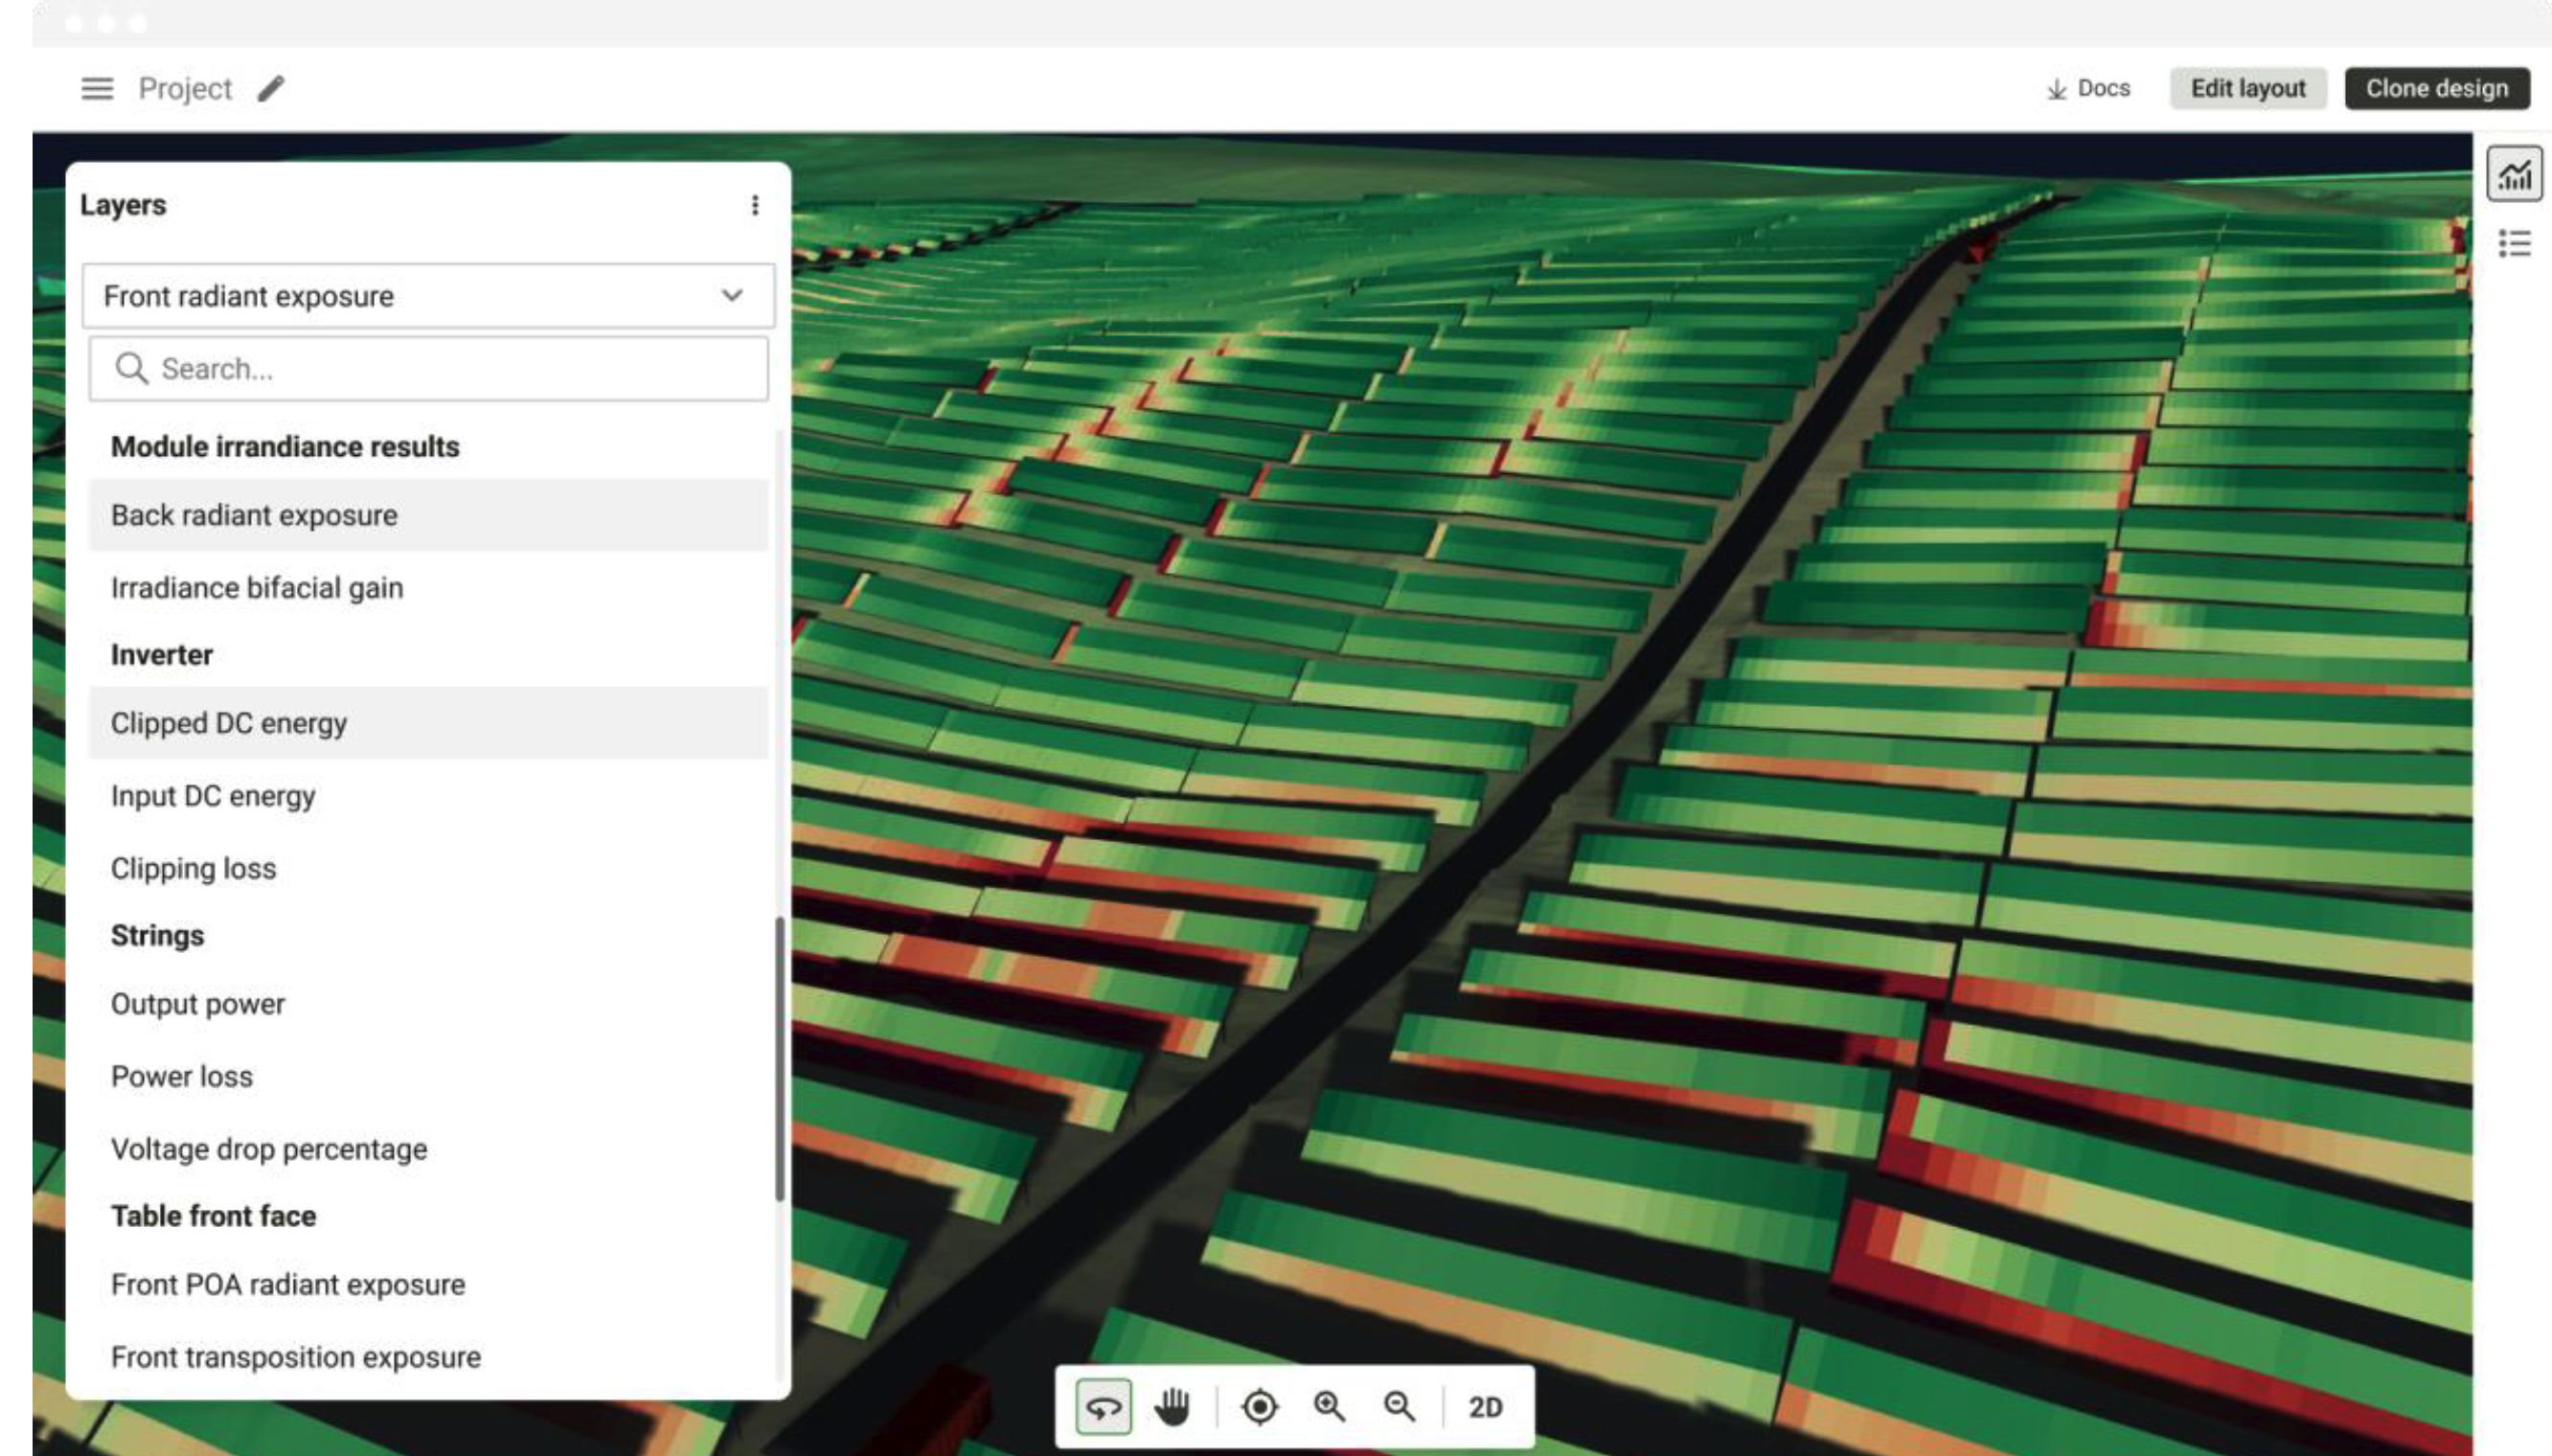Click the recenter view icon
Image resolution: width=2552 pixels, height=1456 pixels.
1260,1406
